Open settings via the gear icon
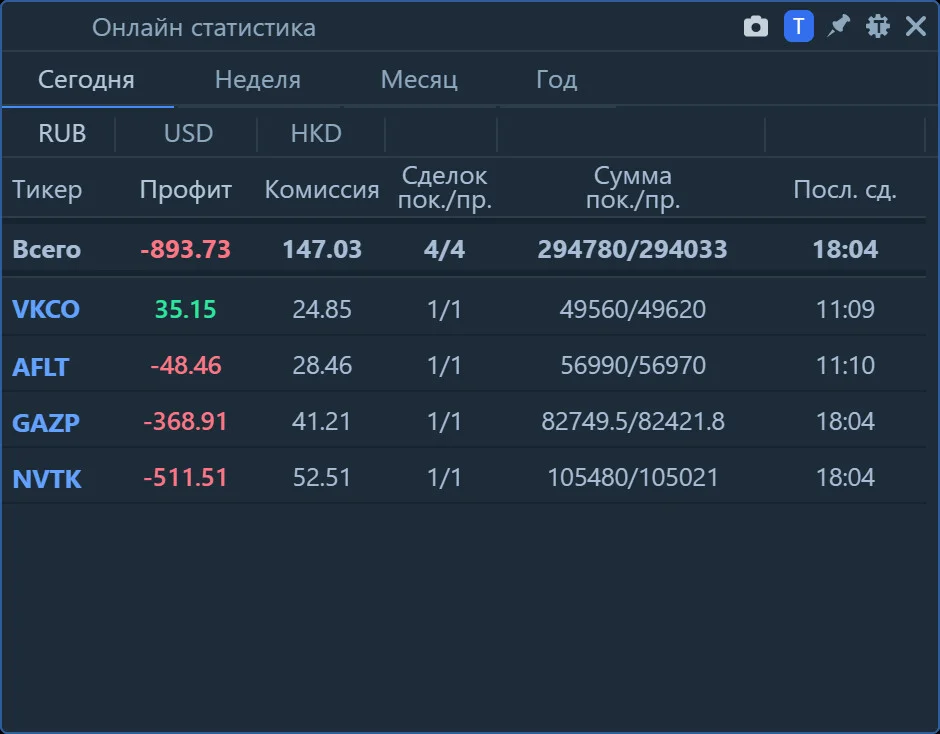940x734 pixels. pyautogui.click(x=878, y=26)
